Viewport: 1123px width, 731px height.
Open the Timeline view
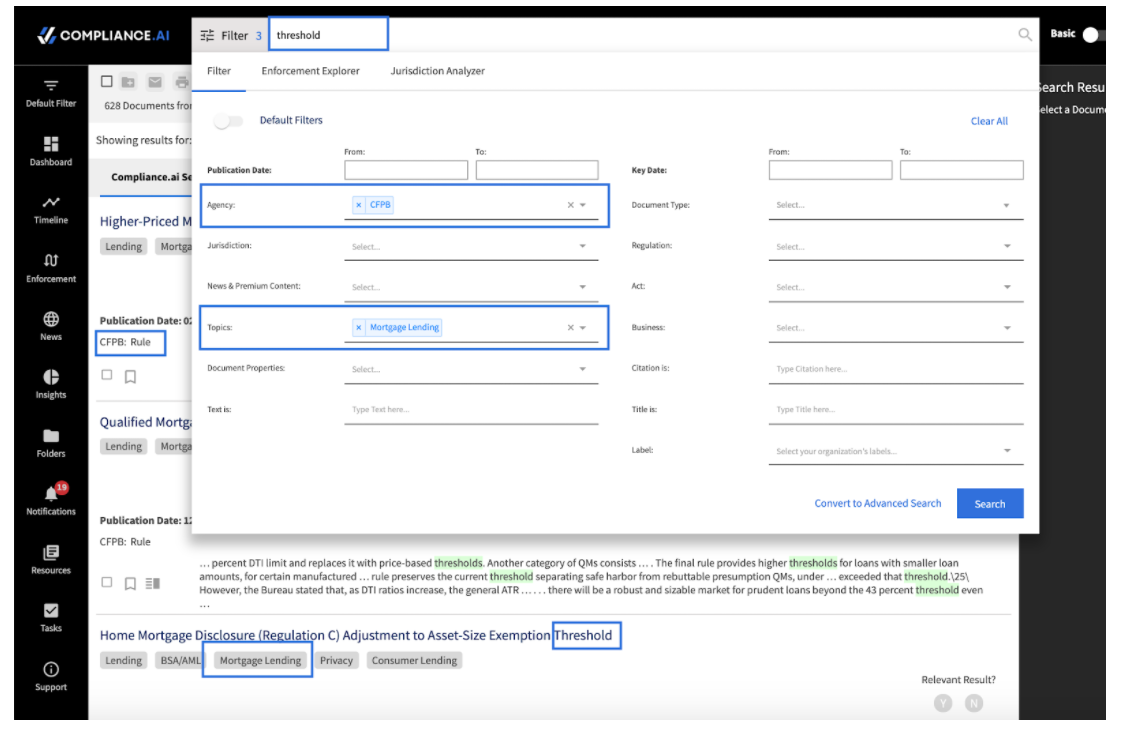pyautogui.click(x=51, y=210)
